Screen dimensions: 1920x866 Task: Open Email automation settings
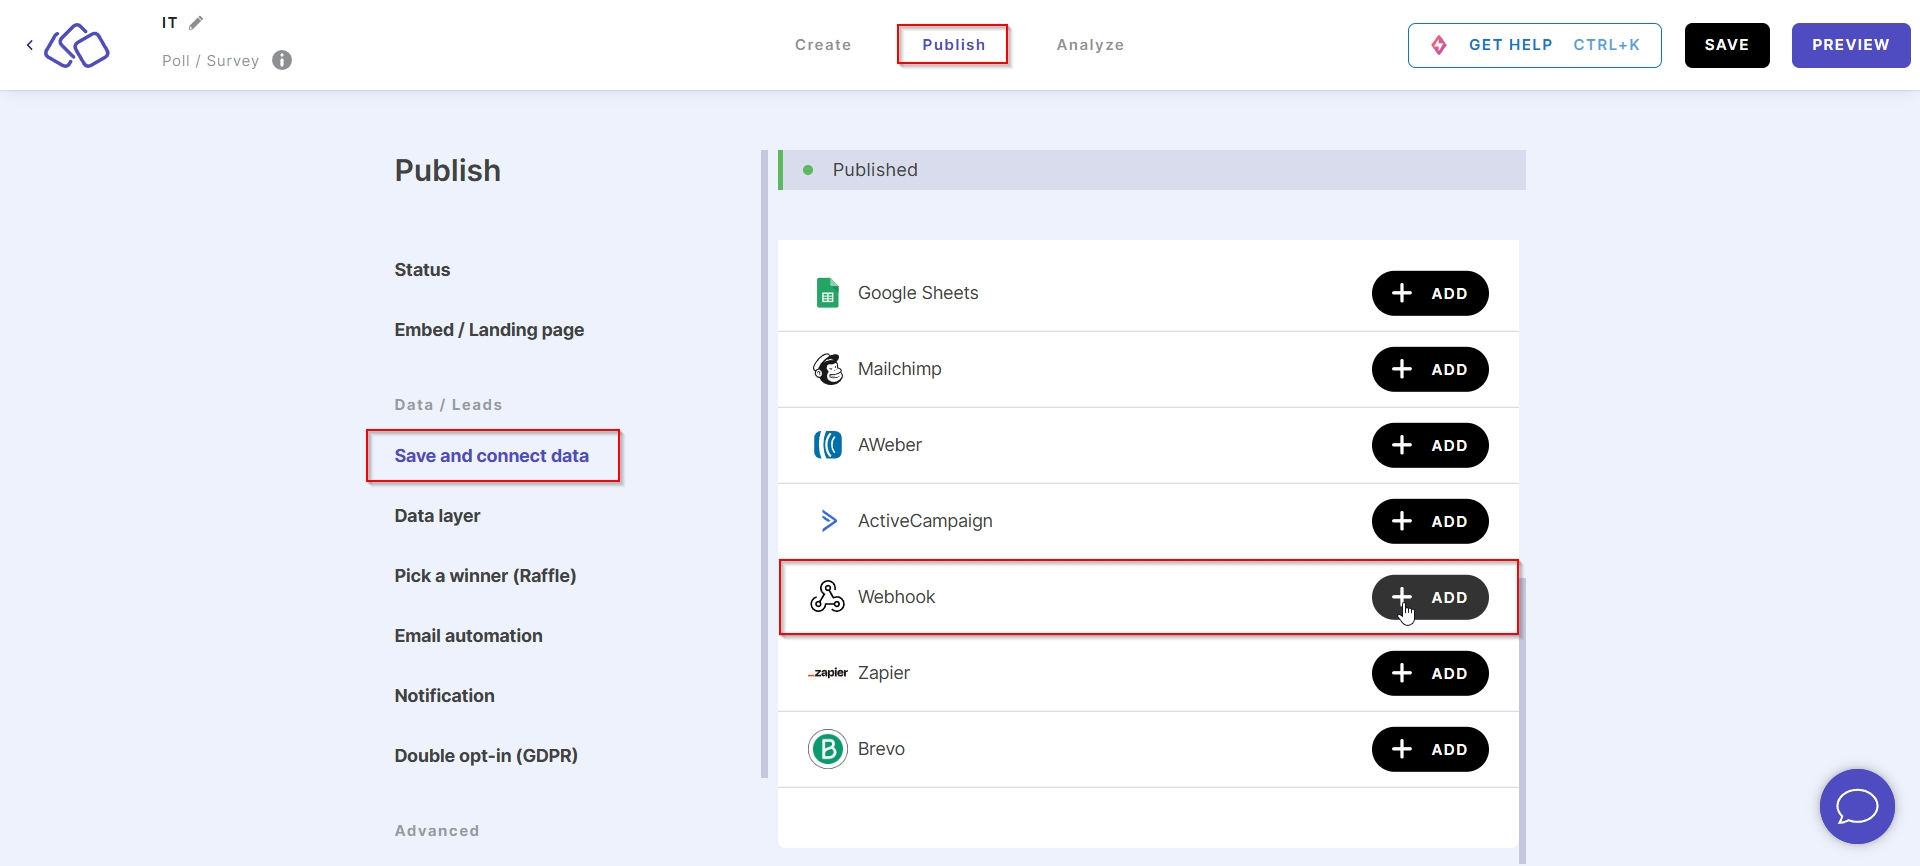pos(468,636)
